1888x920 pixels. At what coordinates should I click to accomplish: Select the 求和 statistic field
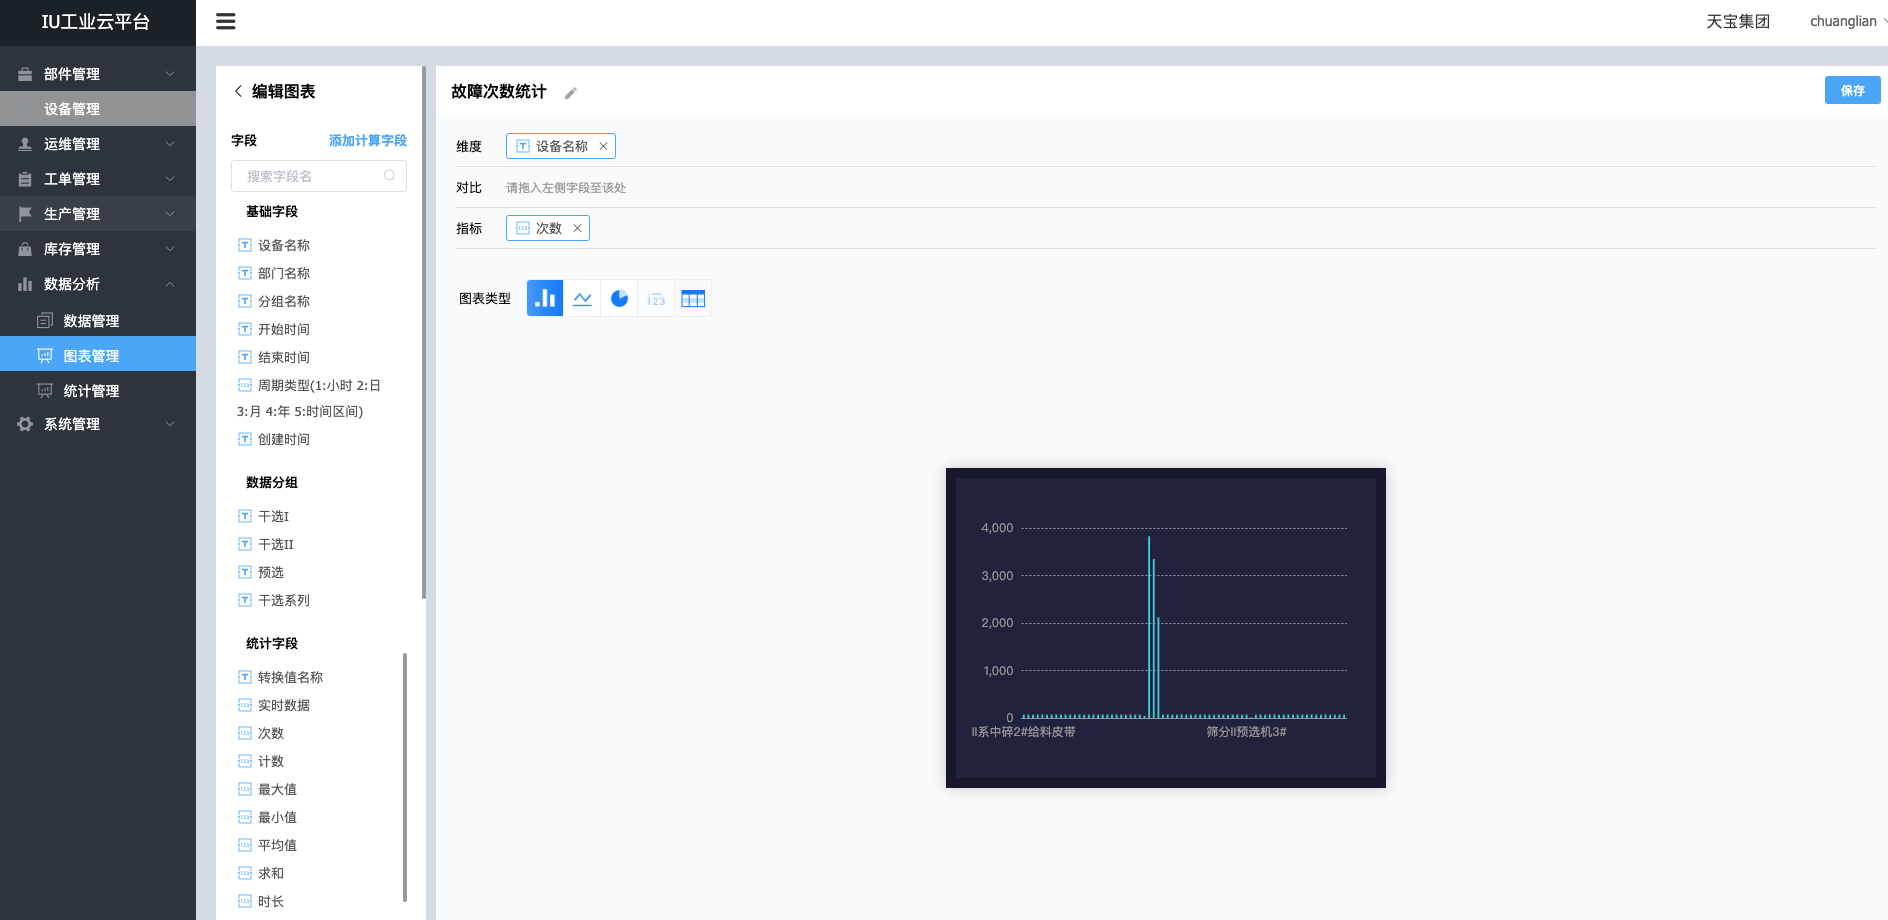pos(261,873)
